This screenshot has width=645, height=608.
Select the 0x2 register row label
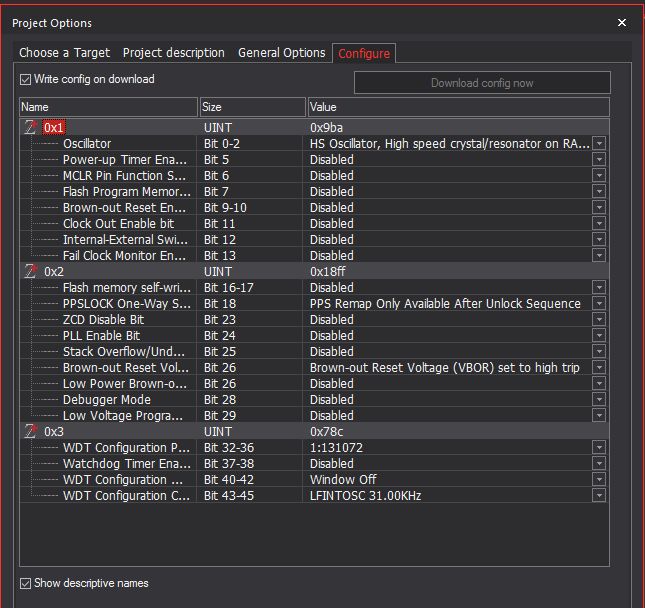[54, 272]
